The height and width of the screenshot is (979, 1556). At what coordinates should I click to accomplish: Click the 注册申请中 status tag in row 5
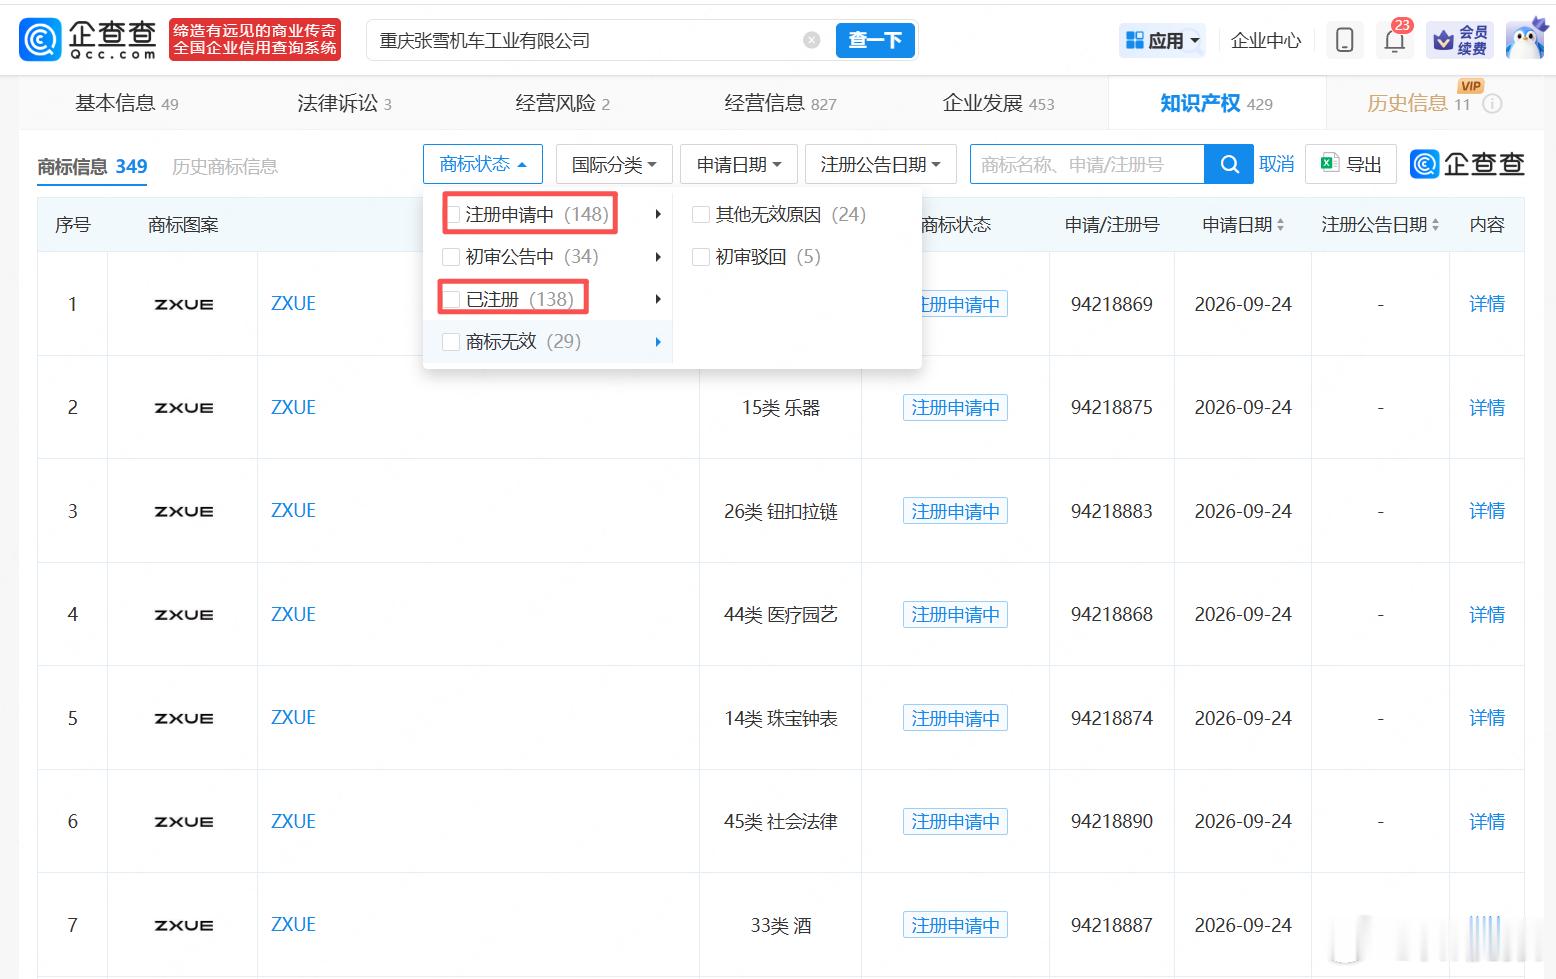(955, 718)
